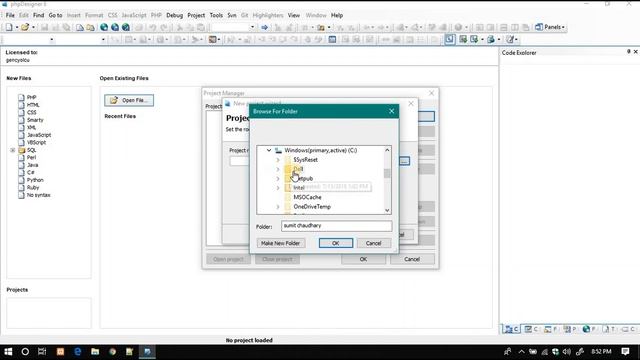640x360 pixels.
Task: Open the top toolbar combo box dropdown
Action: click(252, 27)
